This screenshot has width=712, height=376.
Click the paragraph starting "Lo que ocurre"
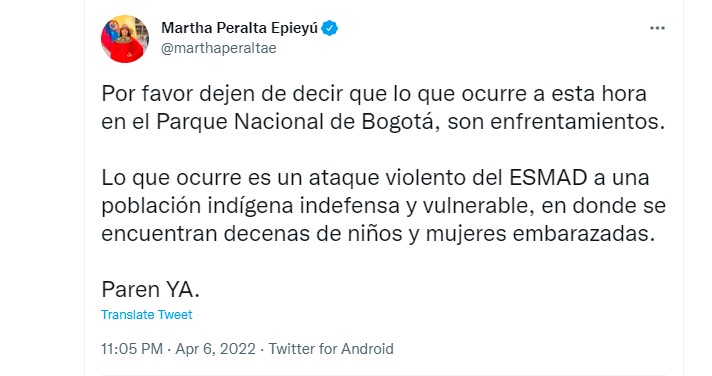(x=383, y=206)
